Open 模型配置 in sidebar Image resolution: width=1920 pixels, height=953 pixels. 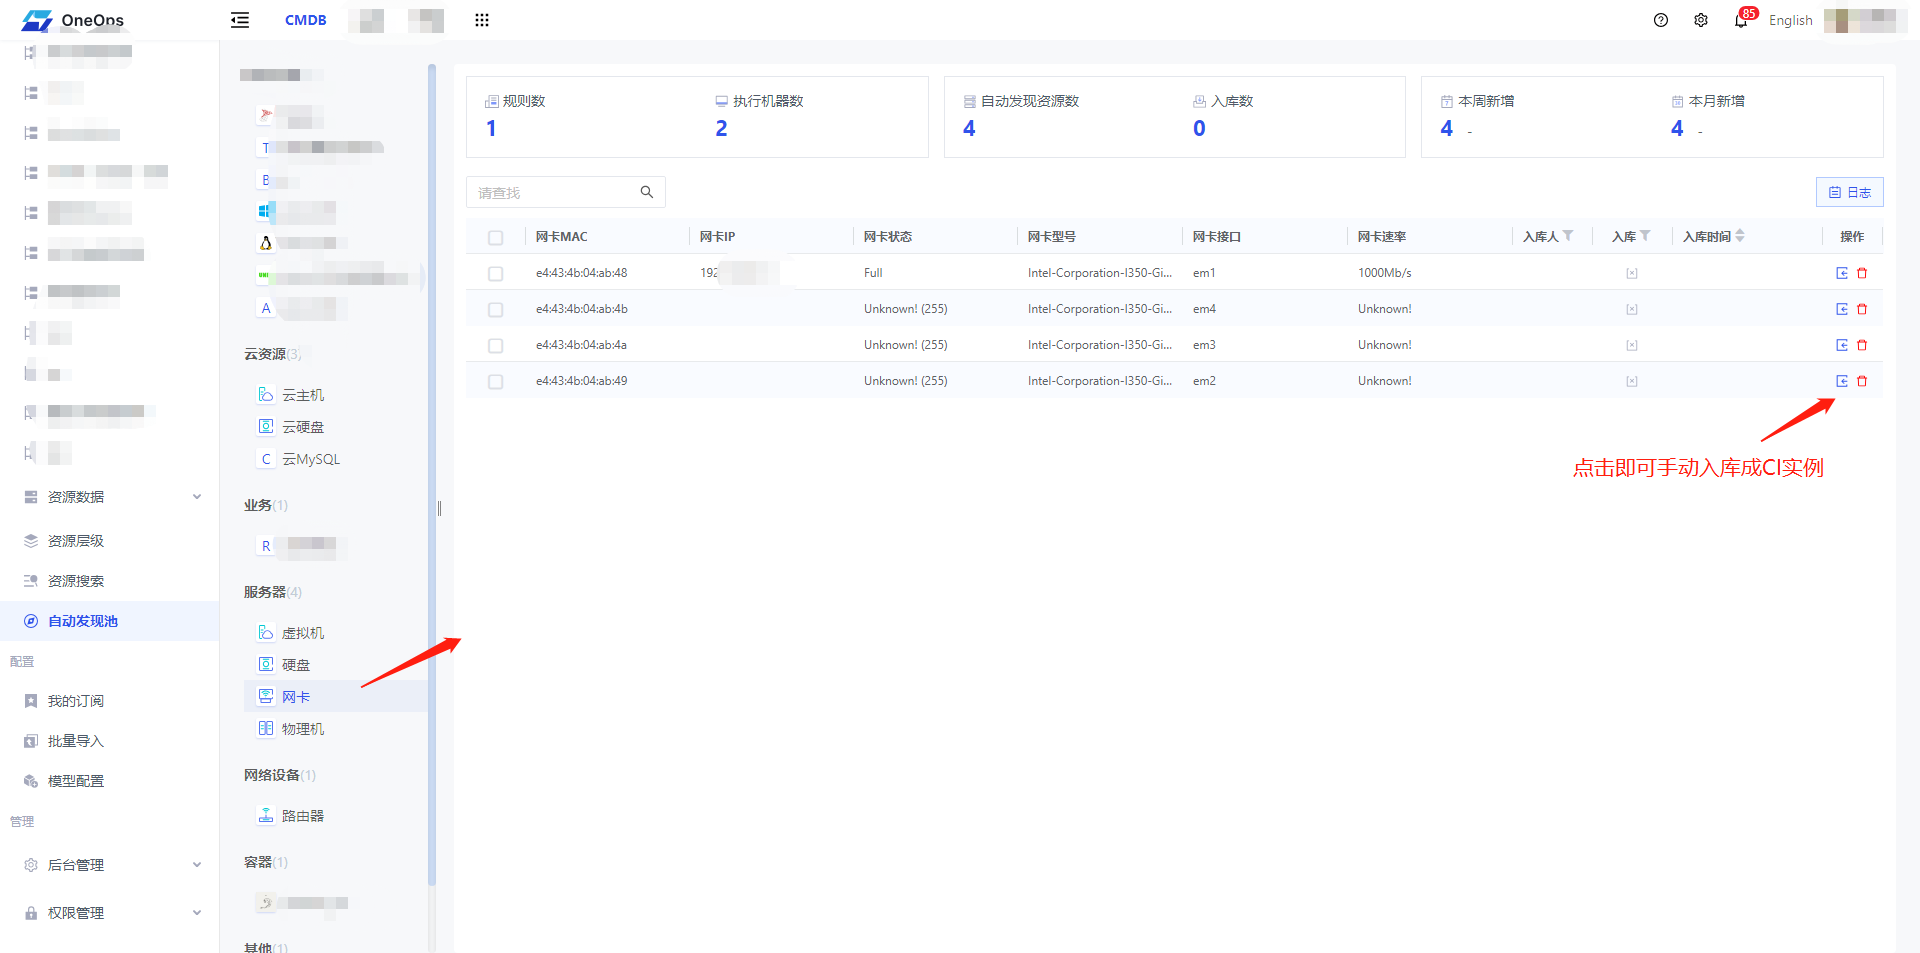point(76,781)
